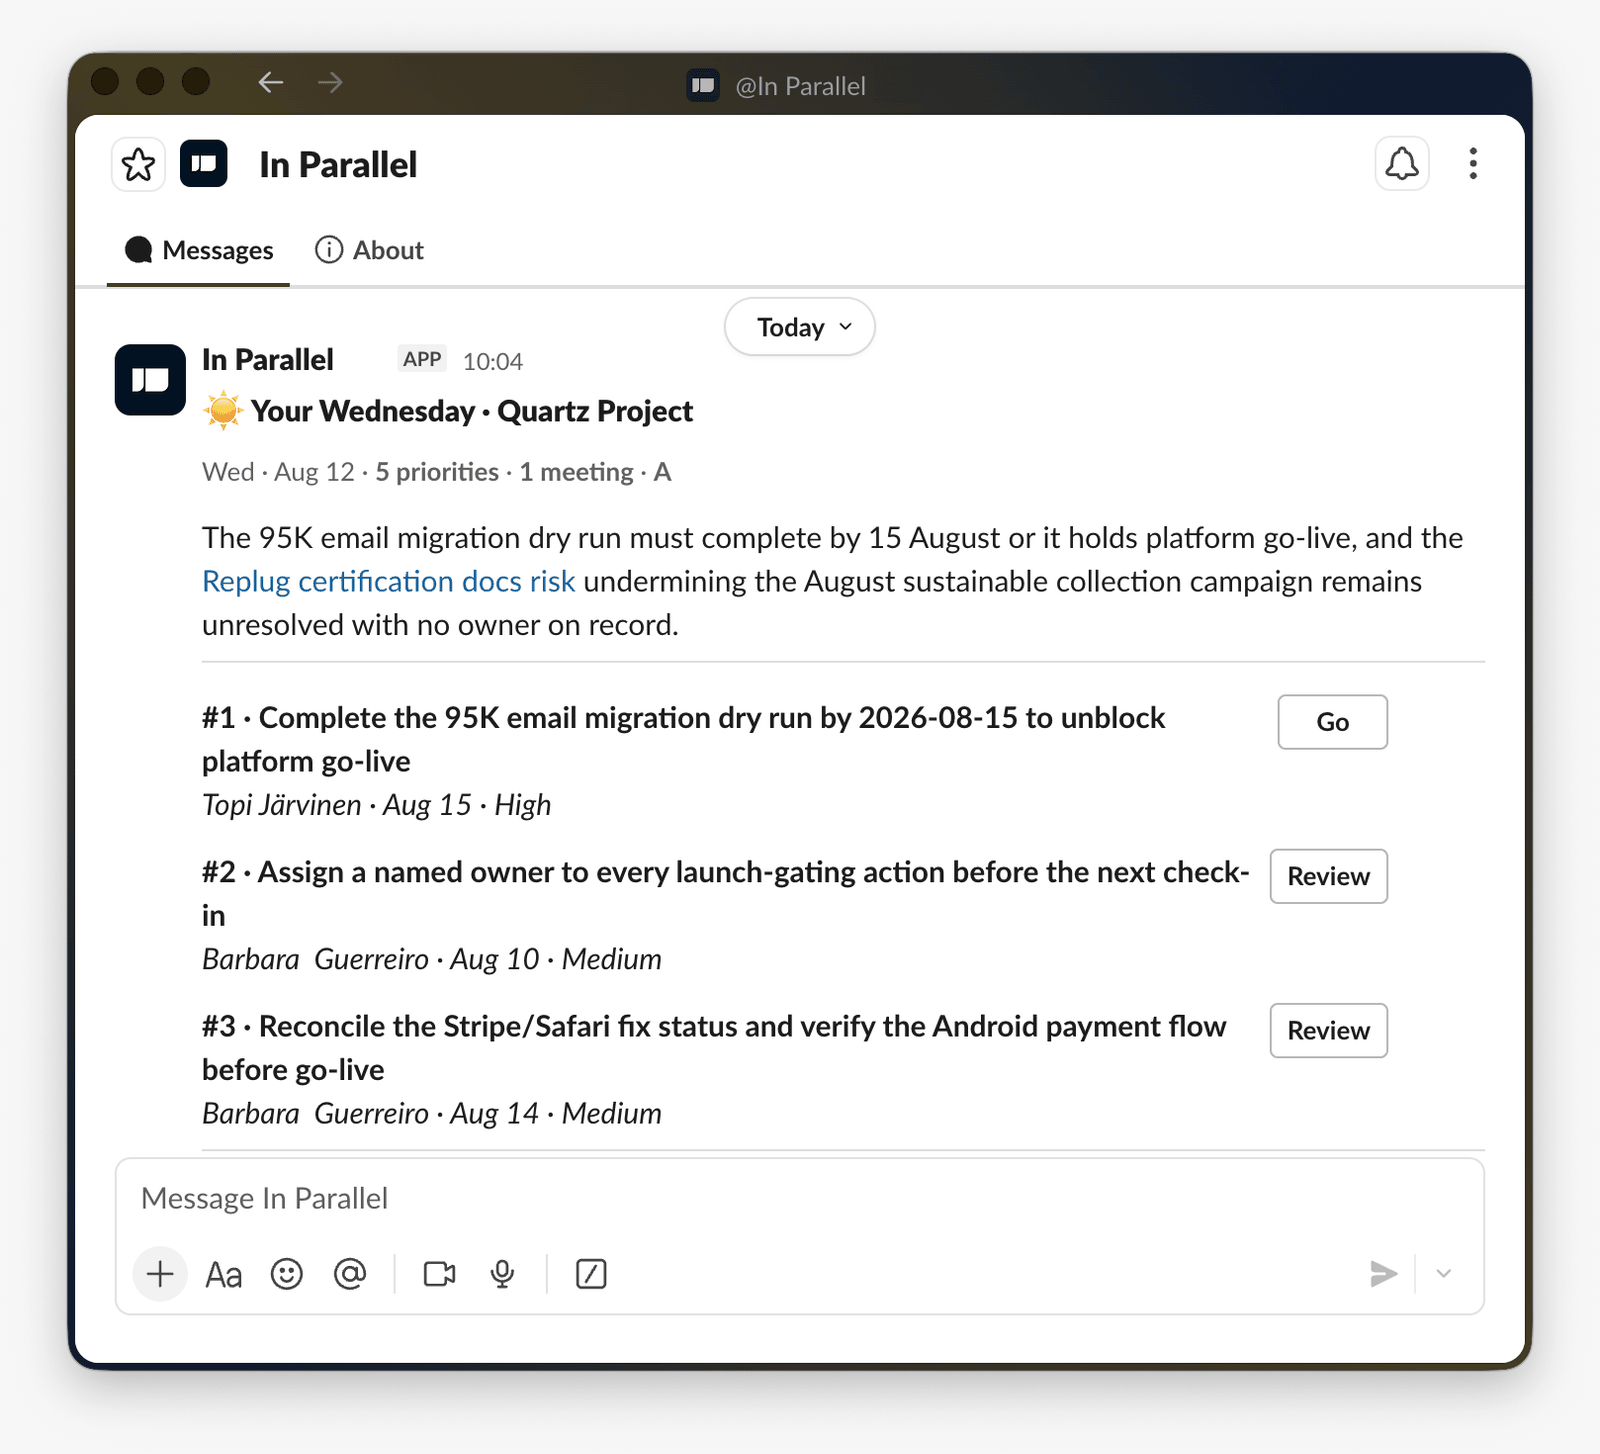Focus the Message In Parallel input field
This screenshot has height=1454, width=1600.
800,1198
